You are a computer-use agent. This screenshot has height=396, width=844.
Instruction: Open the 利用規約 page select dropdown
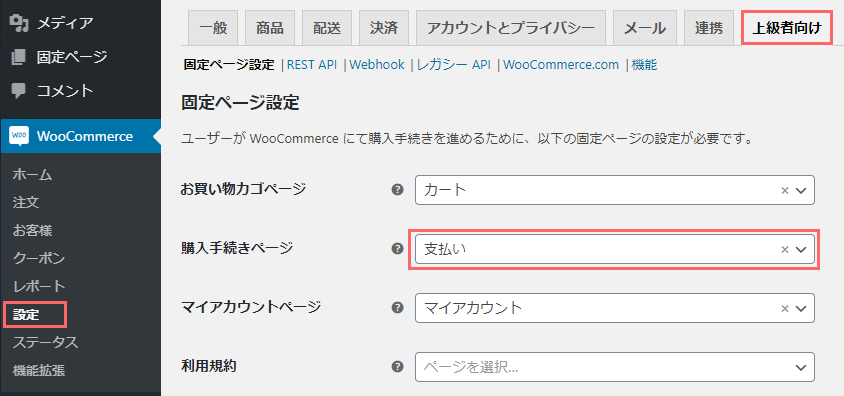pos(615,367)
